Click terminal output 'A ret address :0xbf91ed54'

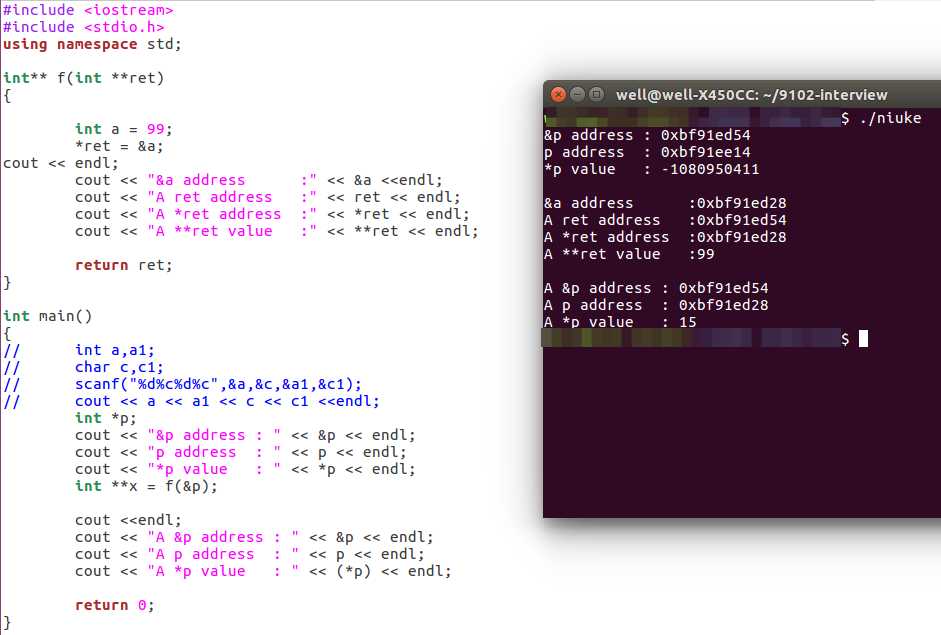pos(666,220)
